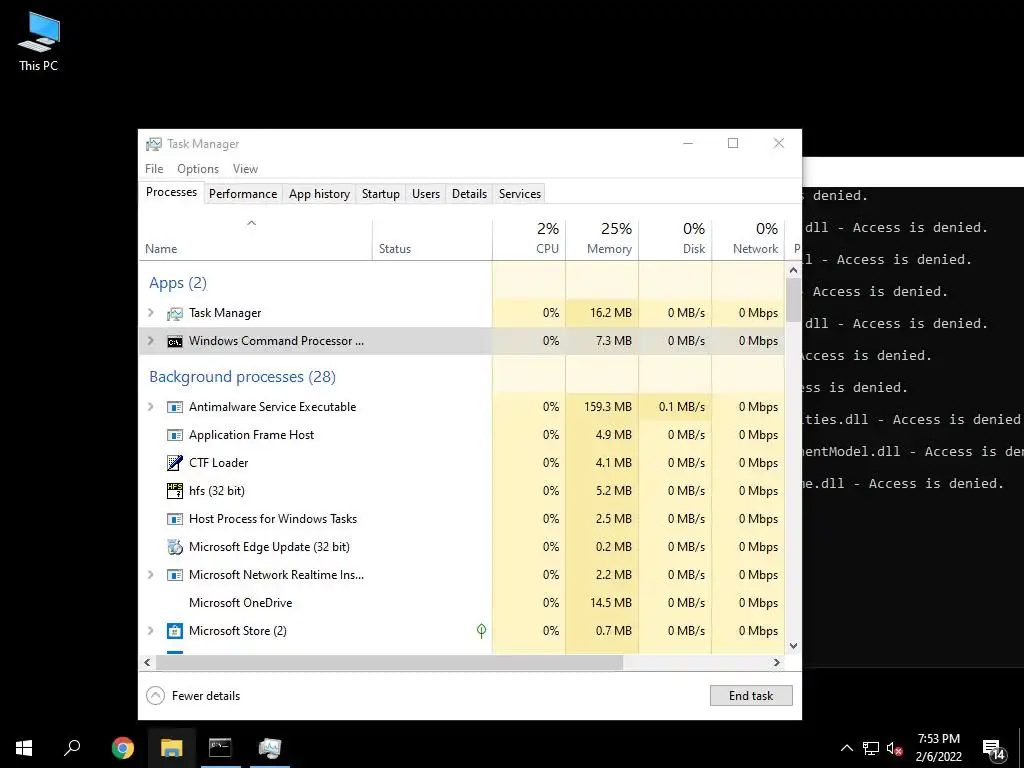Open taskbar search magnifier
The height and width of the screenshot is (768, 1024).
[72, 748]
